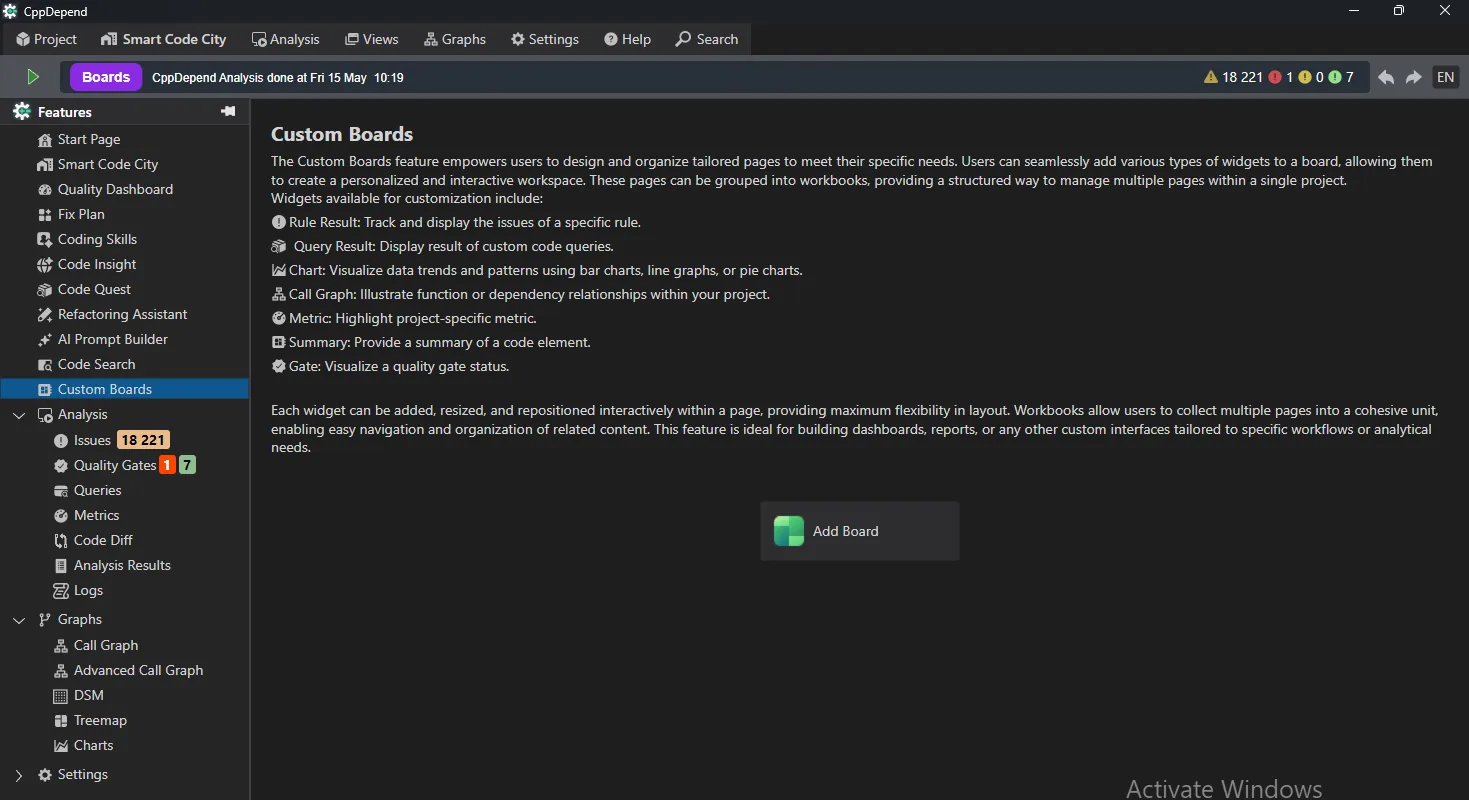Image resolution: width=1469 pixels, height=800 pixels.
Task: Navigate forward with the right arrow icon
Action: tap(1414, 77)
